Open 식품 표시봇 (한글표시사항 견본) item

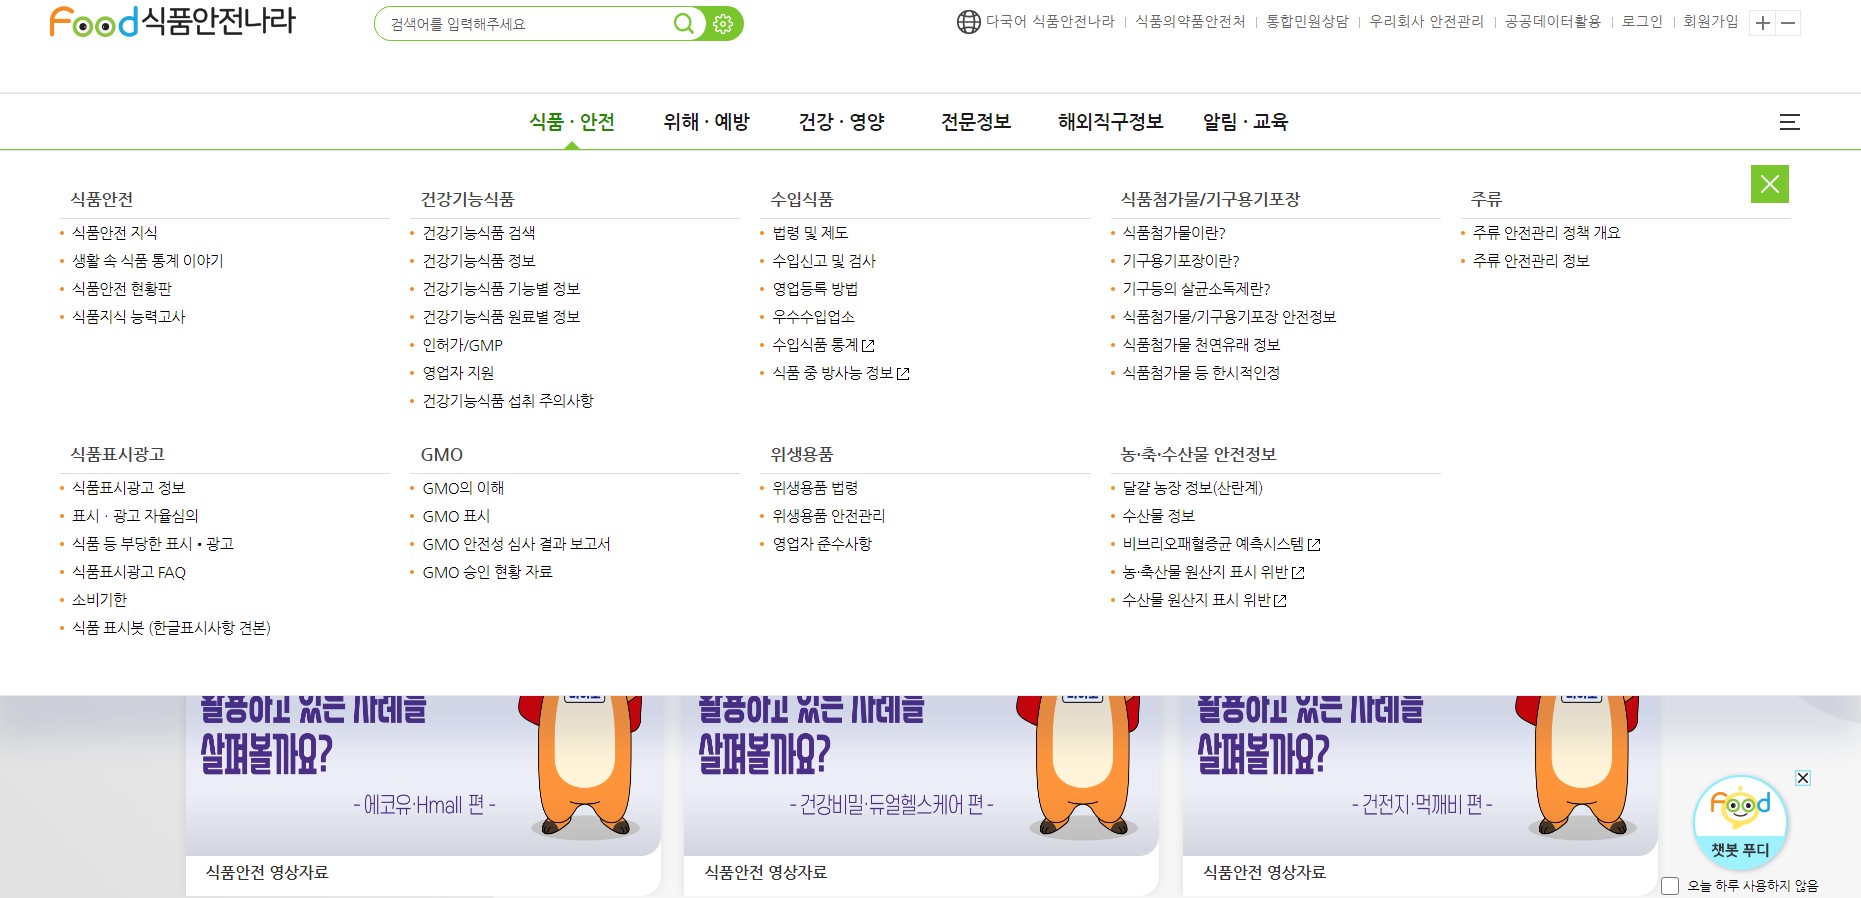pos(171,628)
